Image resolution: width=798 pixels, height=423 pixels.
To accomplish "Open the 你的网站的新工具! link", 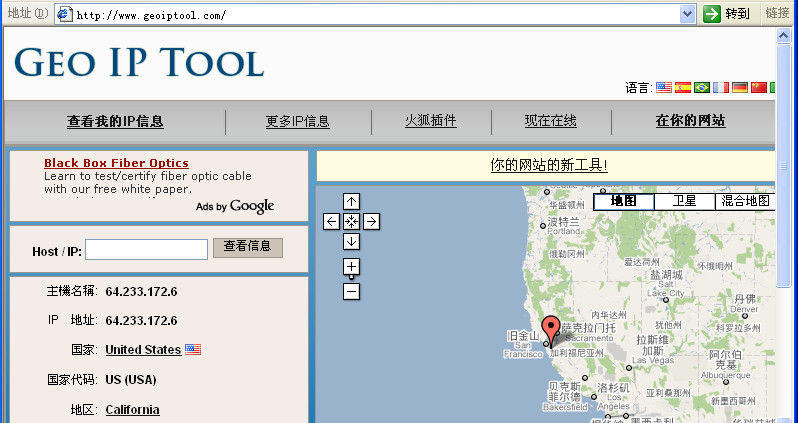I will tap(549, 165).
